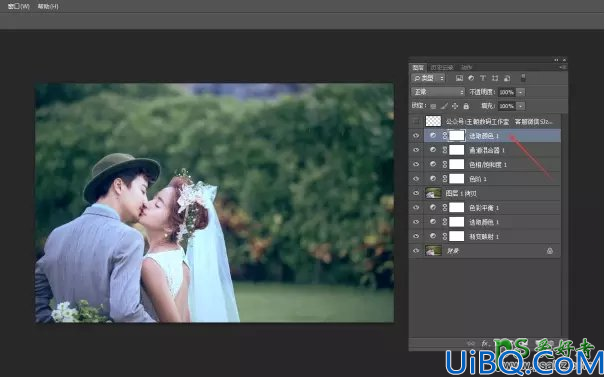Switch to the 动作 tab
605x377 pixels.
tap(466, 68)
